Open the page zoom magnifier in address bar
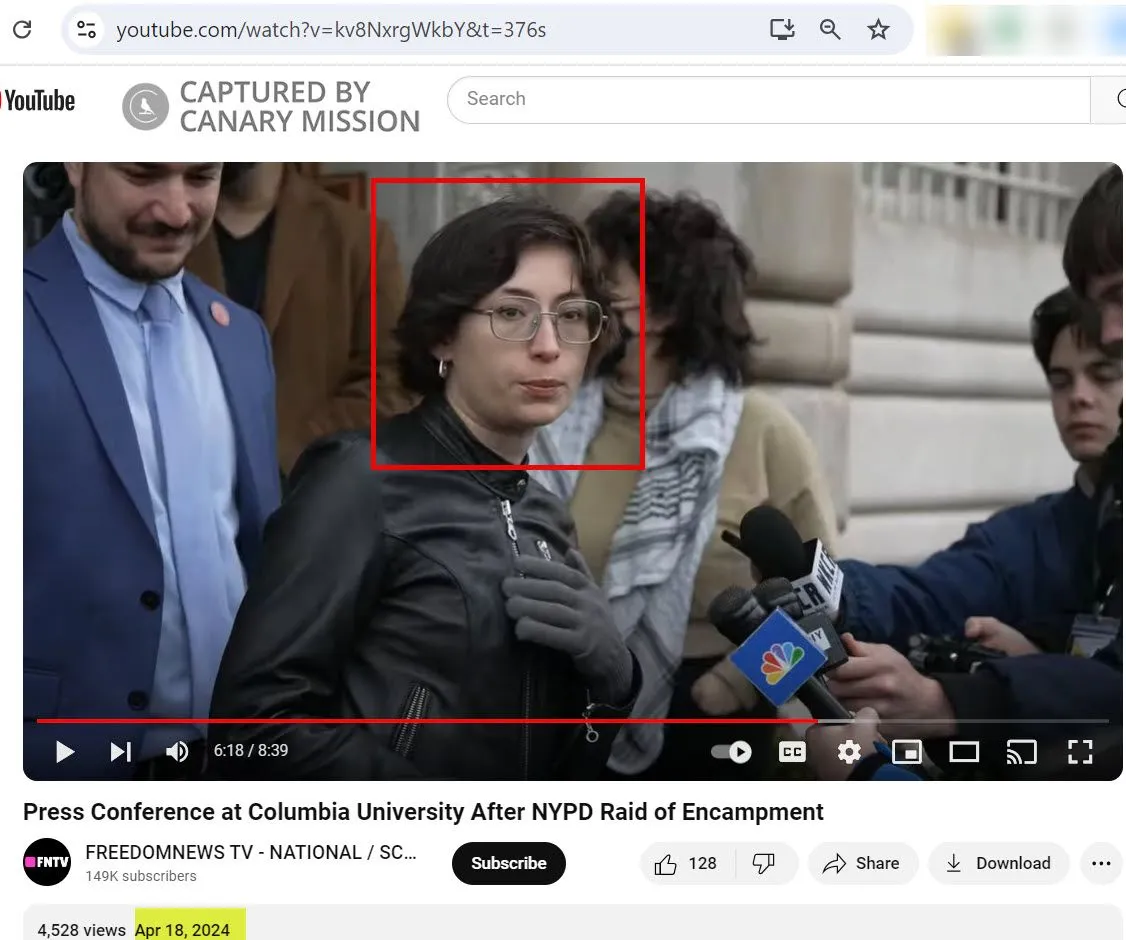1126x940 pixels. tap(830, 29)
